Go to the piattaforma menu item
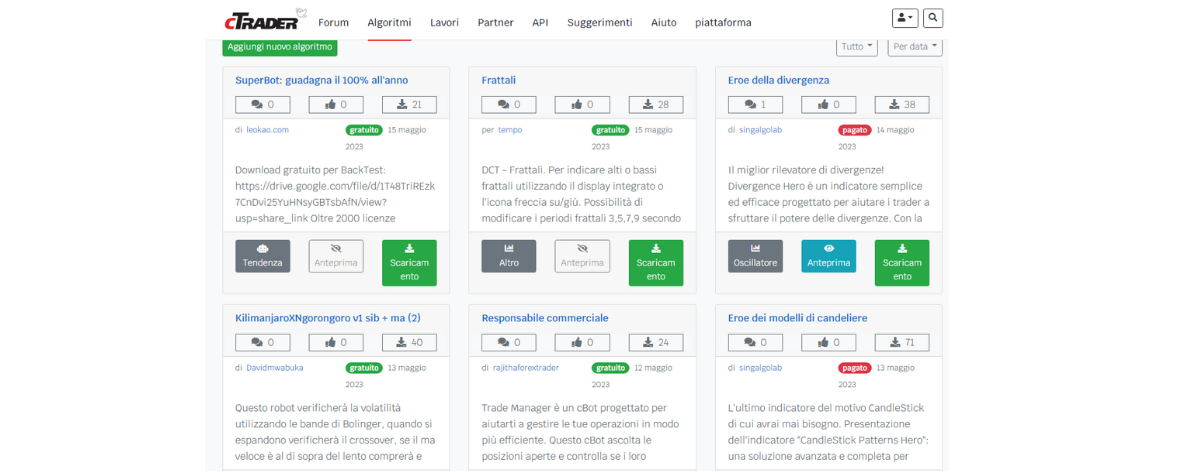 pos(723,23)
